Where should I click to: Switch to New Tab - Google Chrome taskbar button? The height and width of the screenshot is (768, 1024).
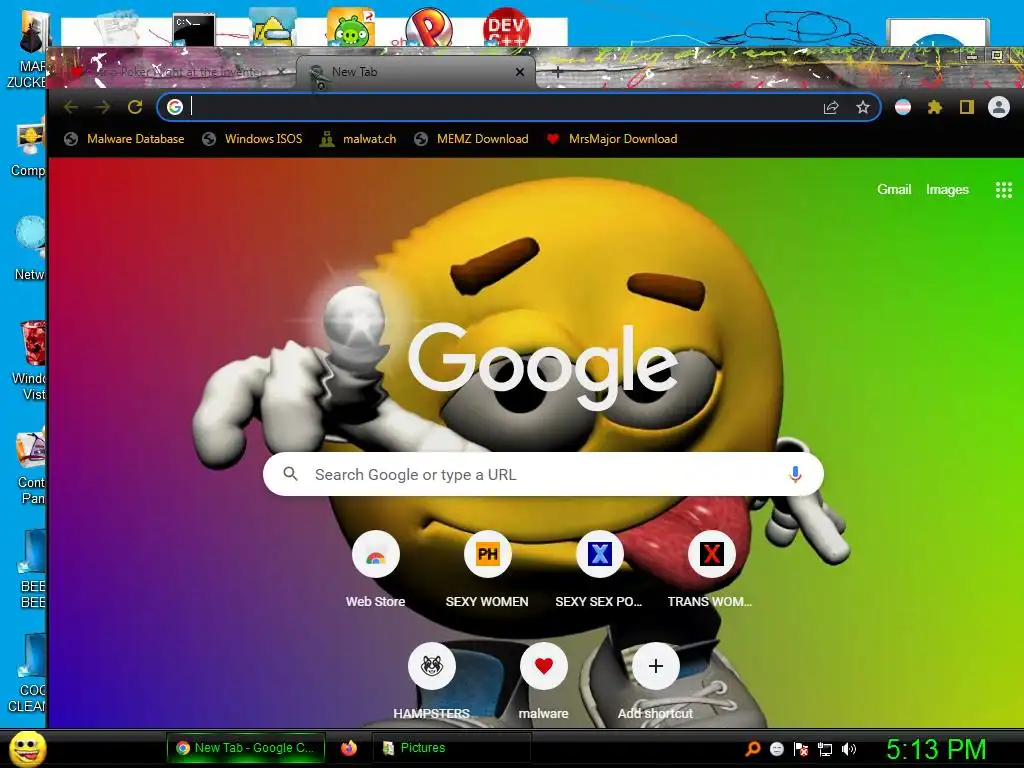tap(246, 748)
